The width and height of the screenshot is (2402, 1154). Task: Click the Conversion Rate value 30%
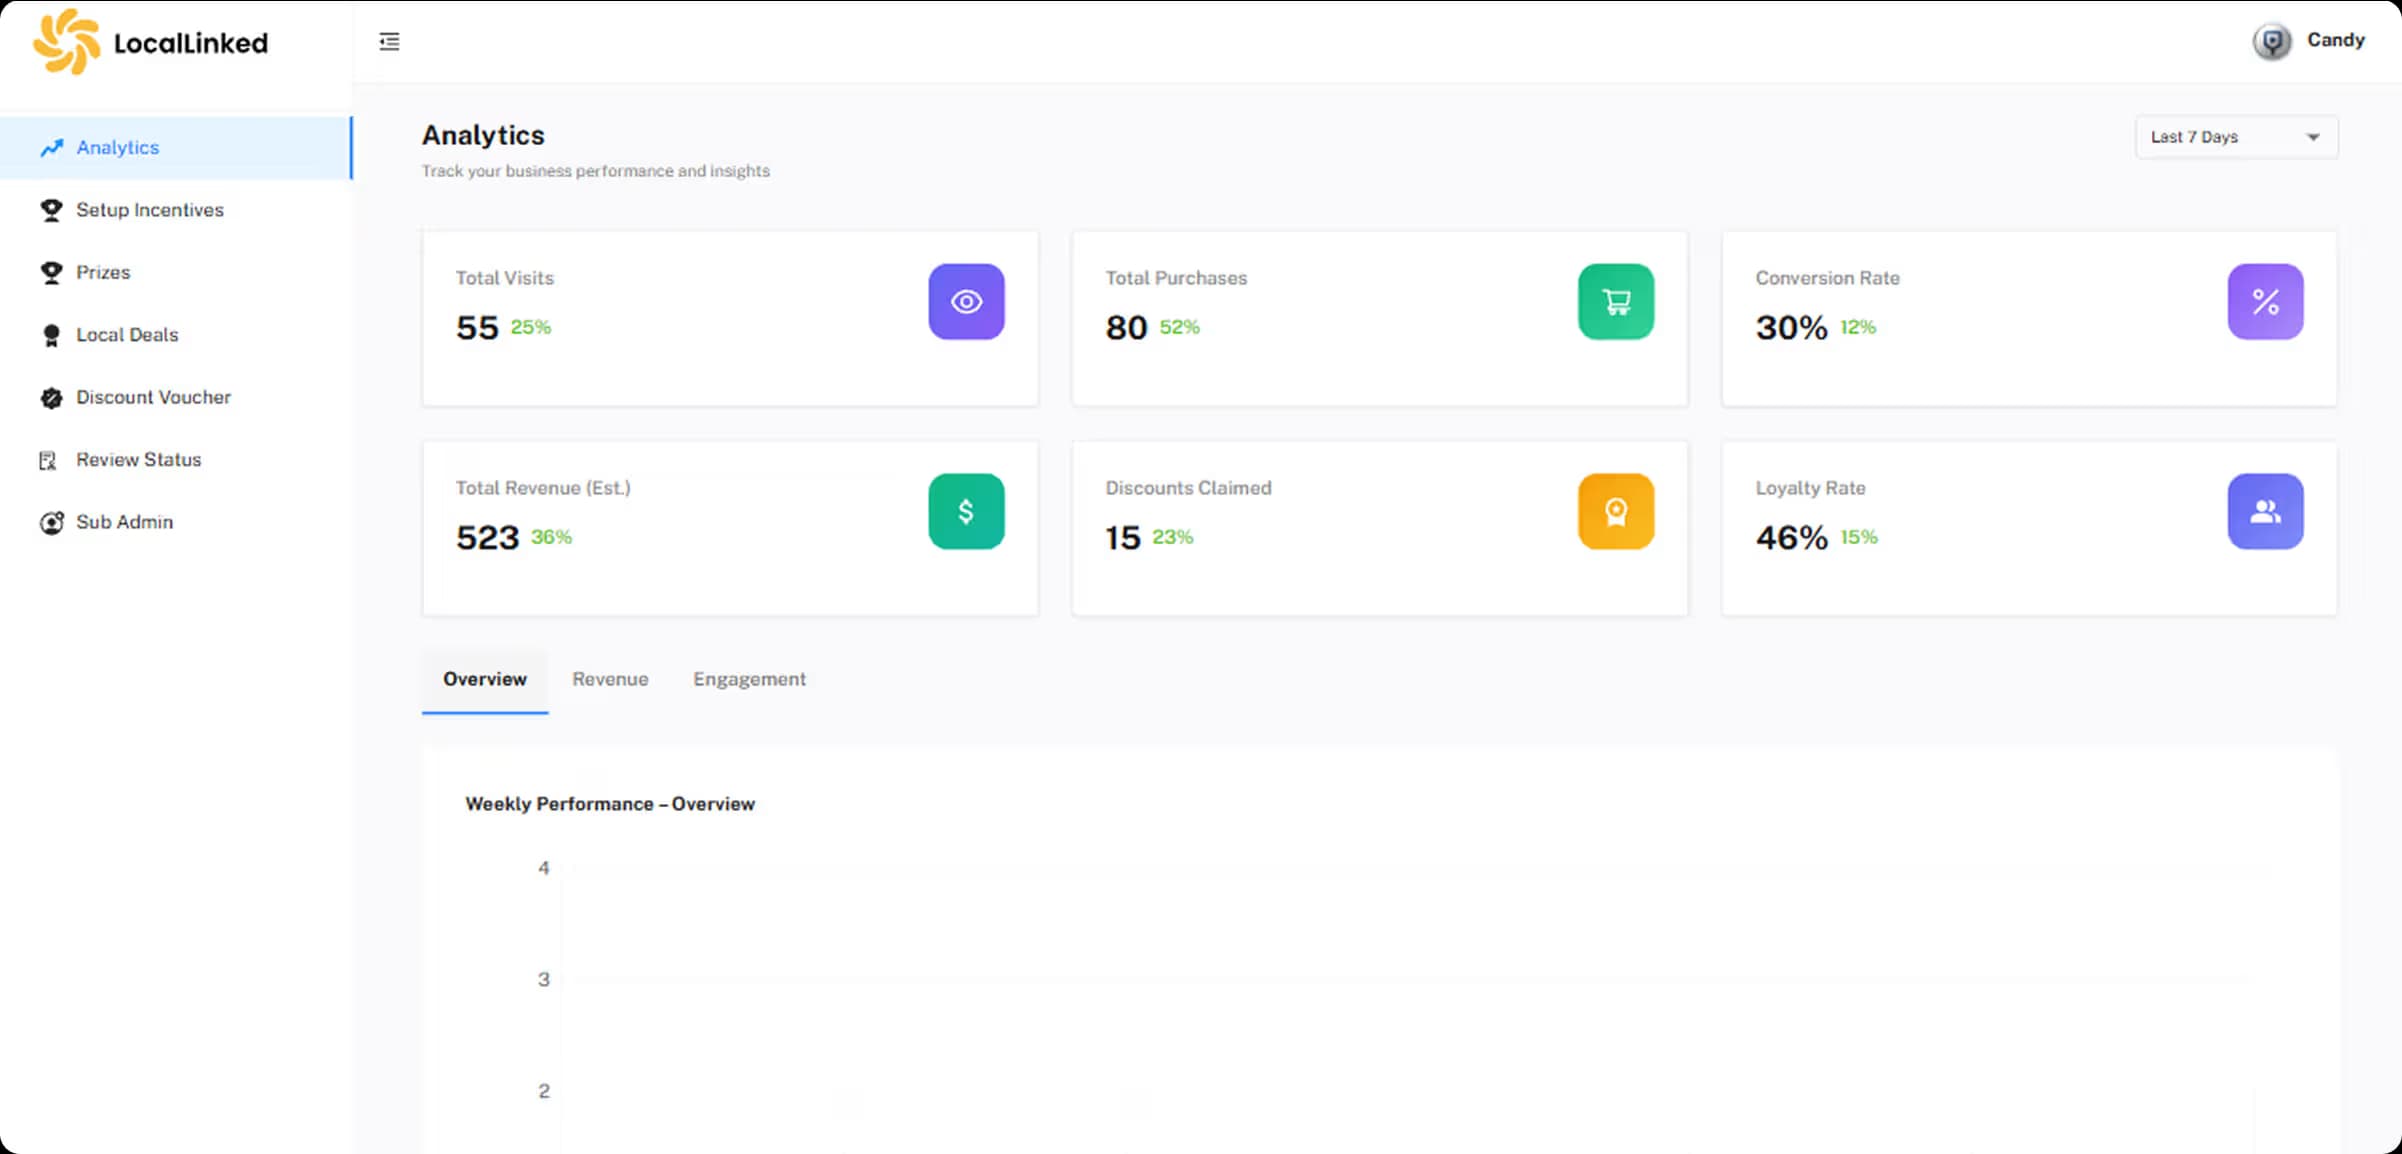1792,328
